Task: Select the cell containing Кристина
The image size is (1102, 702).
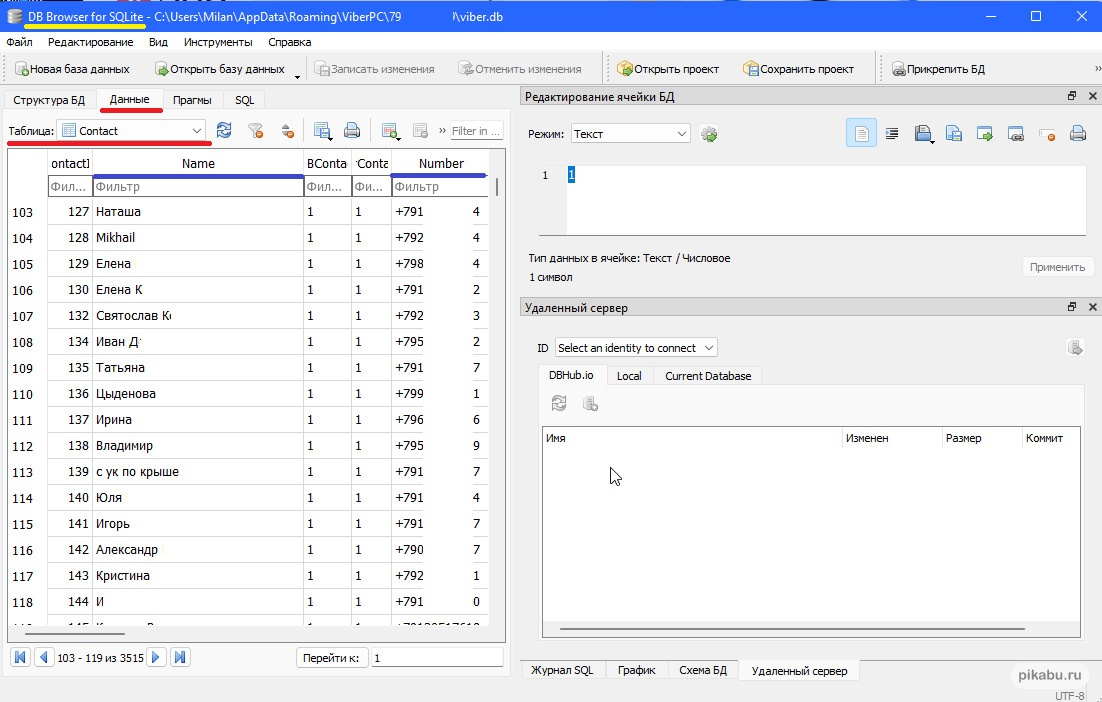Action: 198,576
